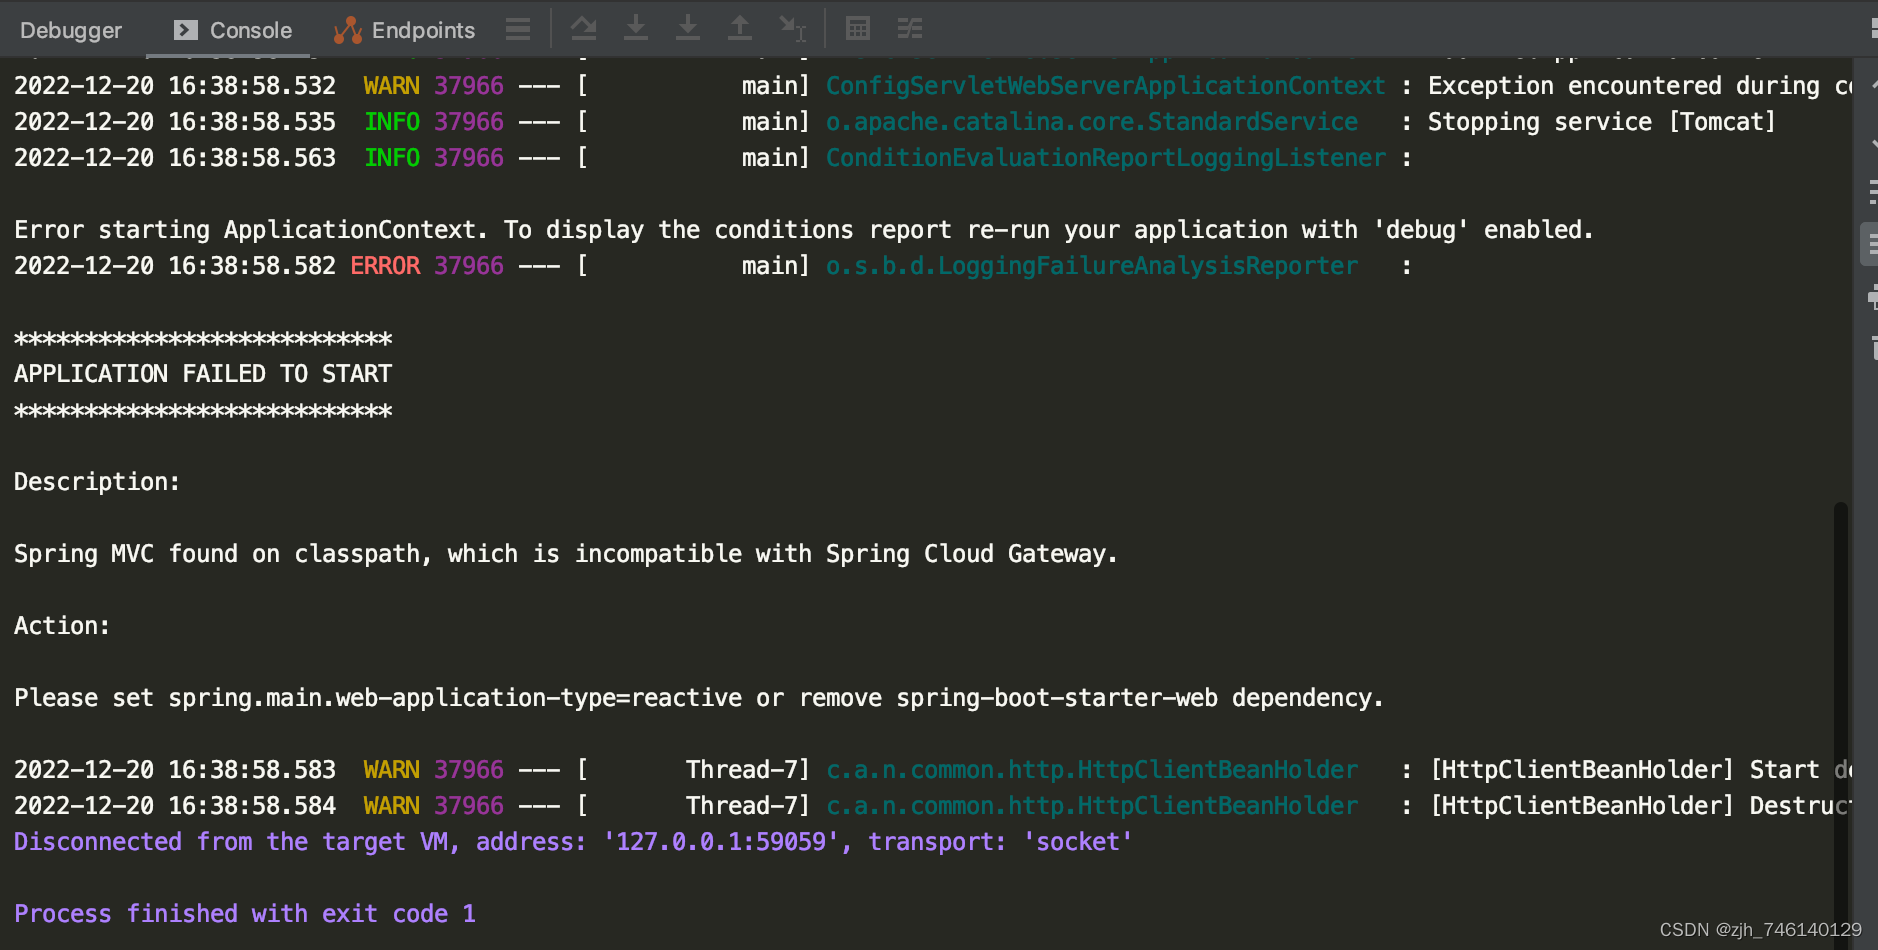This screenshot has width=1878, height=950.
Task: Switch to the Debugger tab
Action: coord(71,29)
